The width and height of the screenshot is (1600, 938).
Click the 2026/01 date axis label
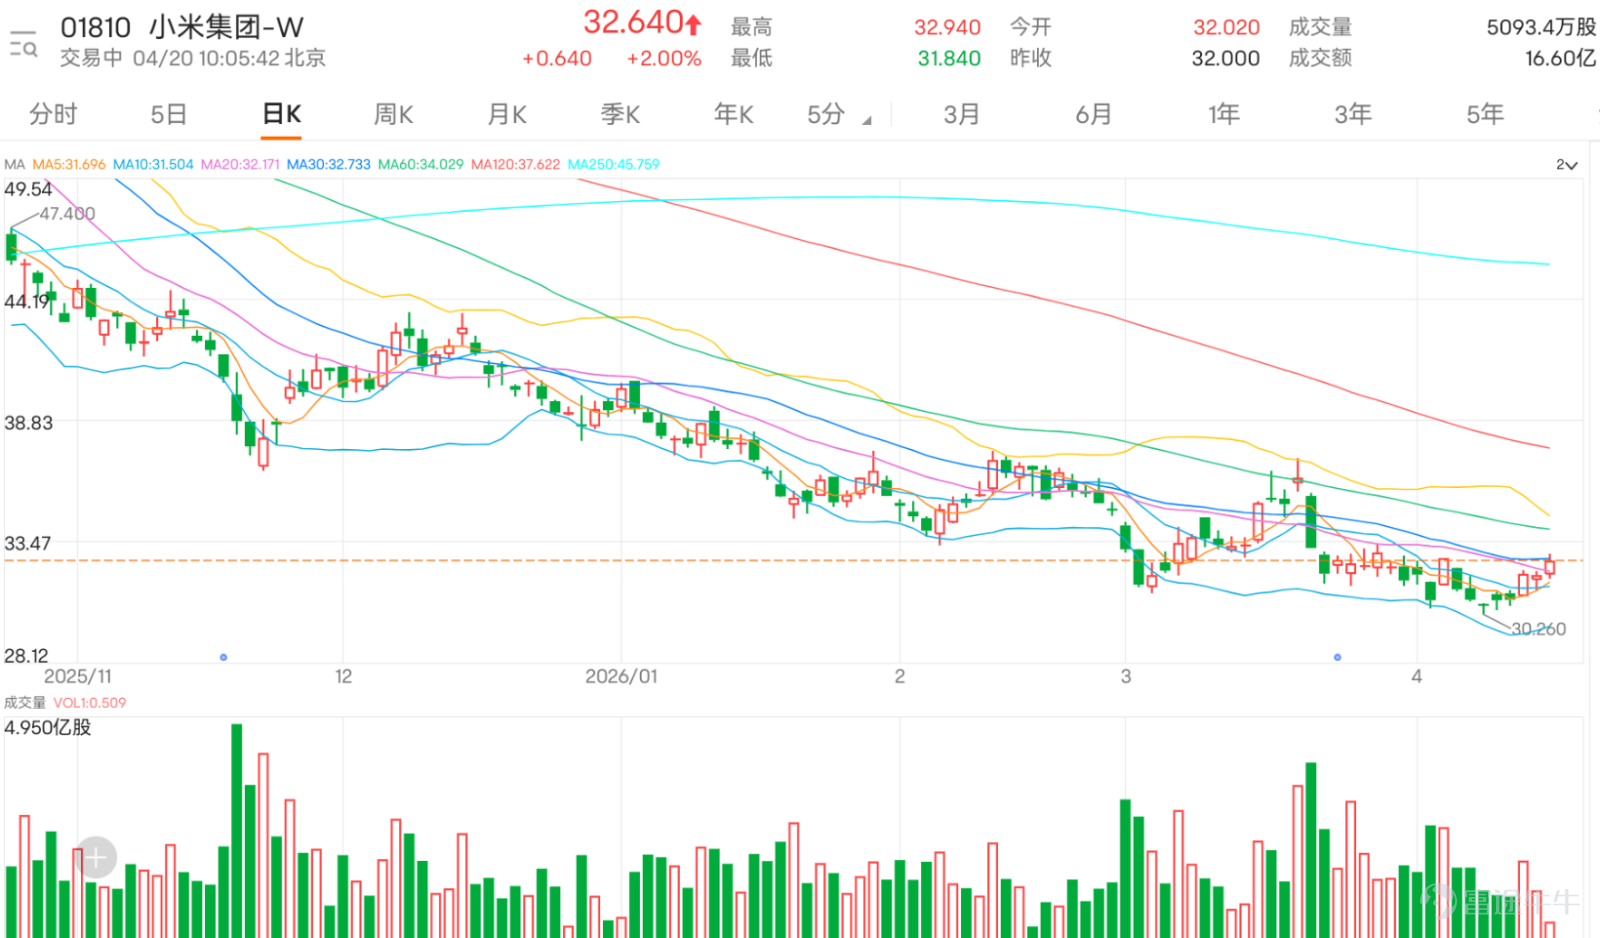(x=621, y=677)
